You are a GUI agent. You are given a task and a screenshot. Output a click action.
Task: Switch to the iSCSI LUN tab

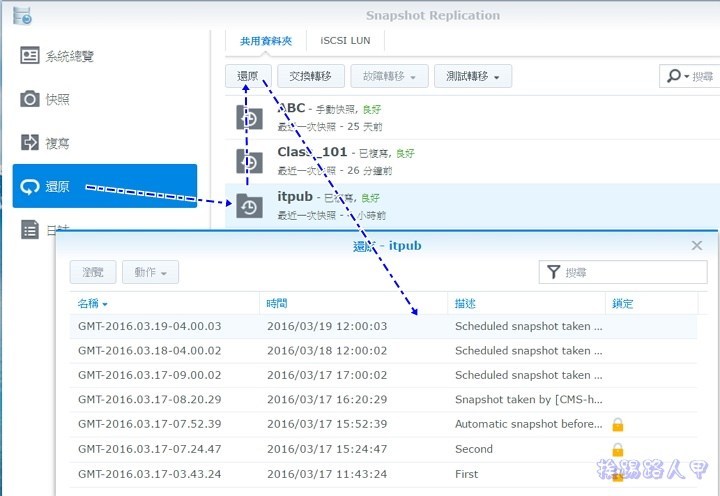coord(345,41)
